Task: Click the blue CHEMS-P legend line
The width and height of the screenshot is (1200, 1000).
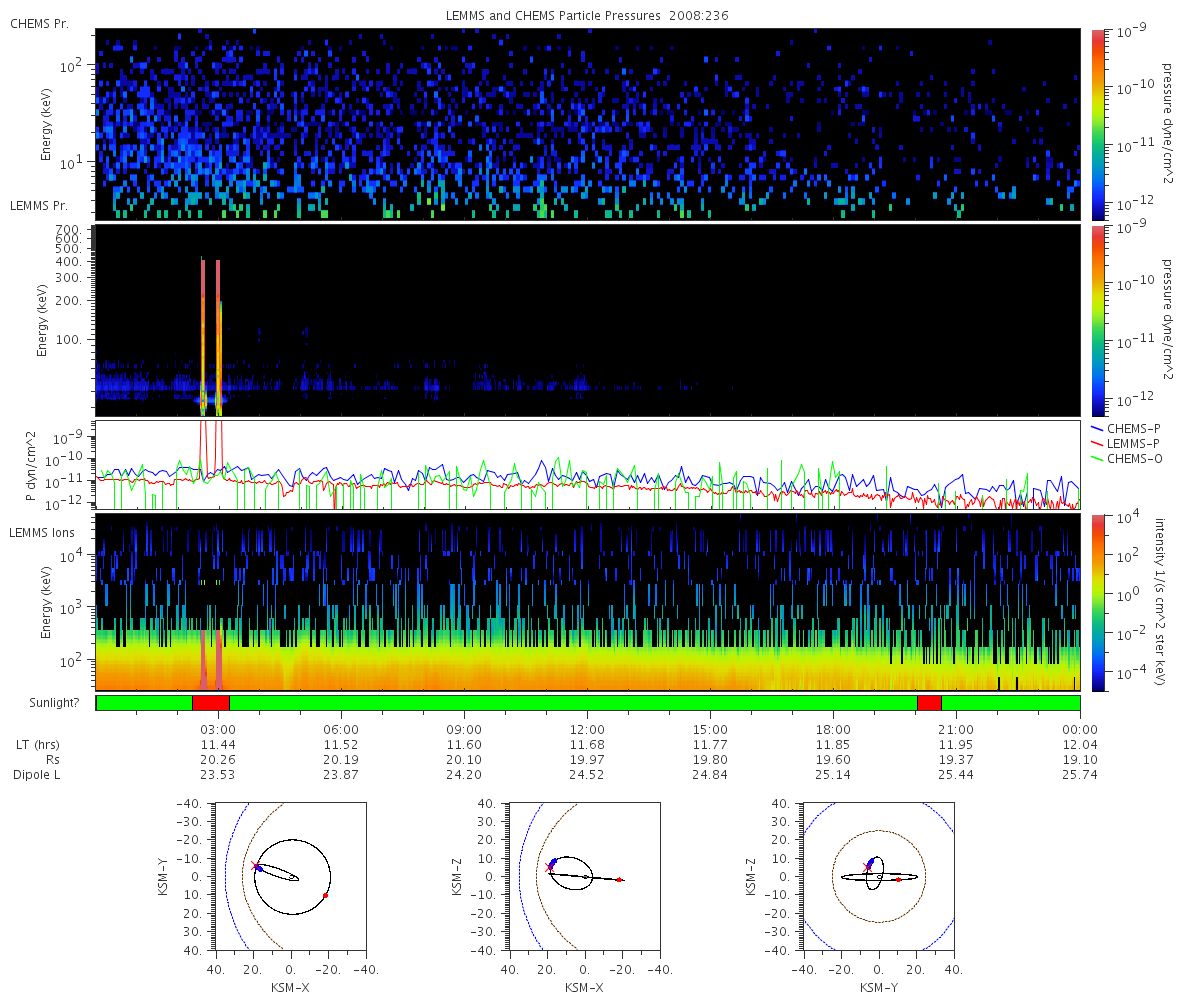Action: (1097, 428)
